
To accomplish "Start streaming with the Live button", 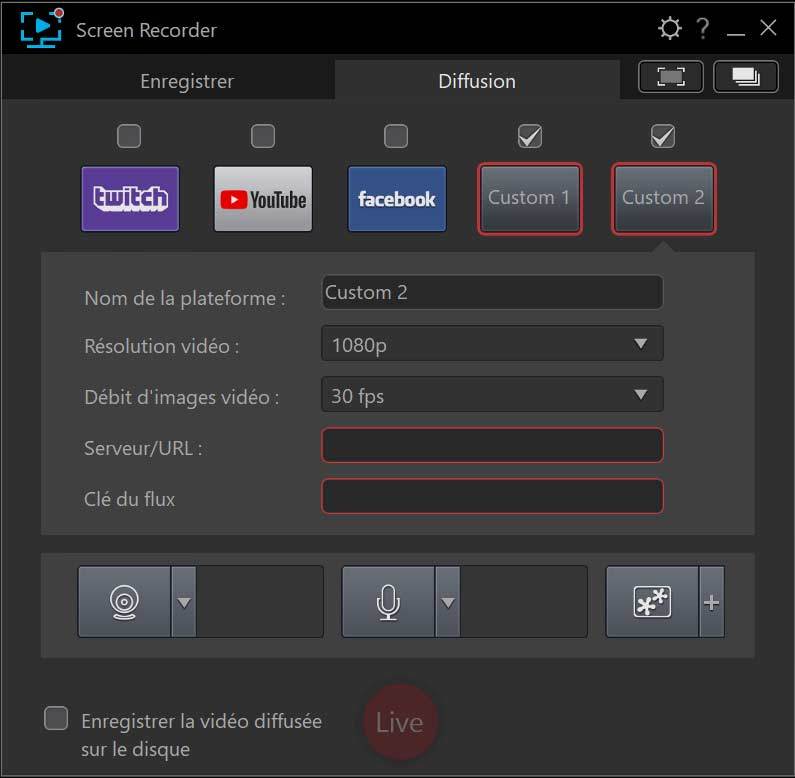I will coord(400,722).
